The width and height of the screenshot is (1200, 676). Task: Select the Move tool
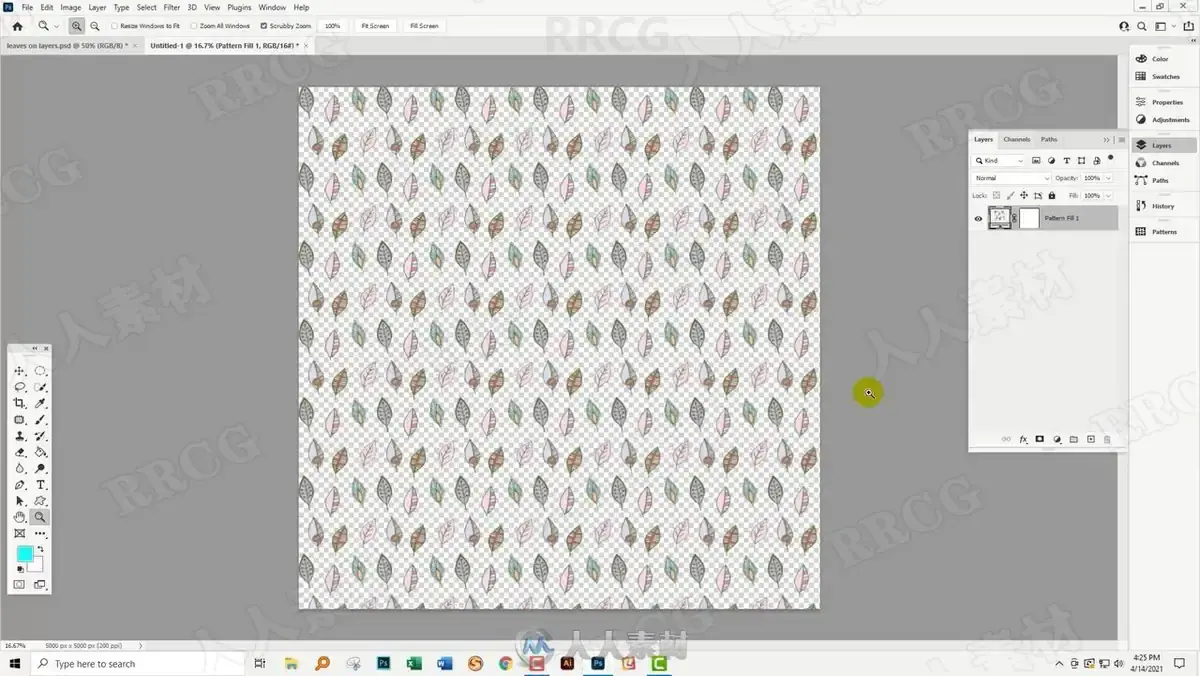pos(19,371)
